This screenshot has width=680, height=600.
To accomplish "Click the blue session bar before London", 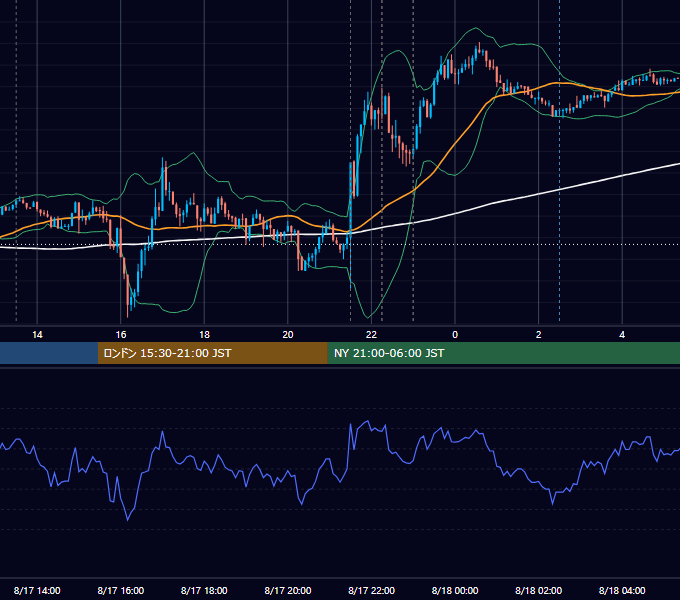I will pyautogui.click(x=49, y=353).
